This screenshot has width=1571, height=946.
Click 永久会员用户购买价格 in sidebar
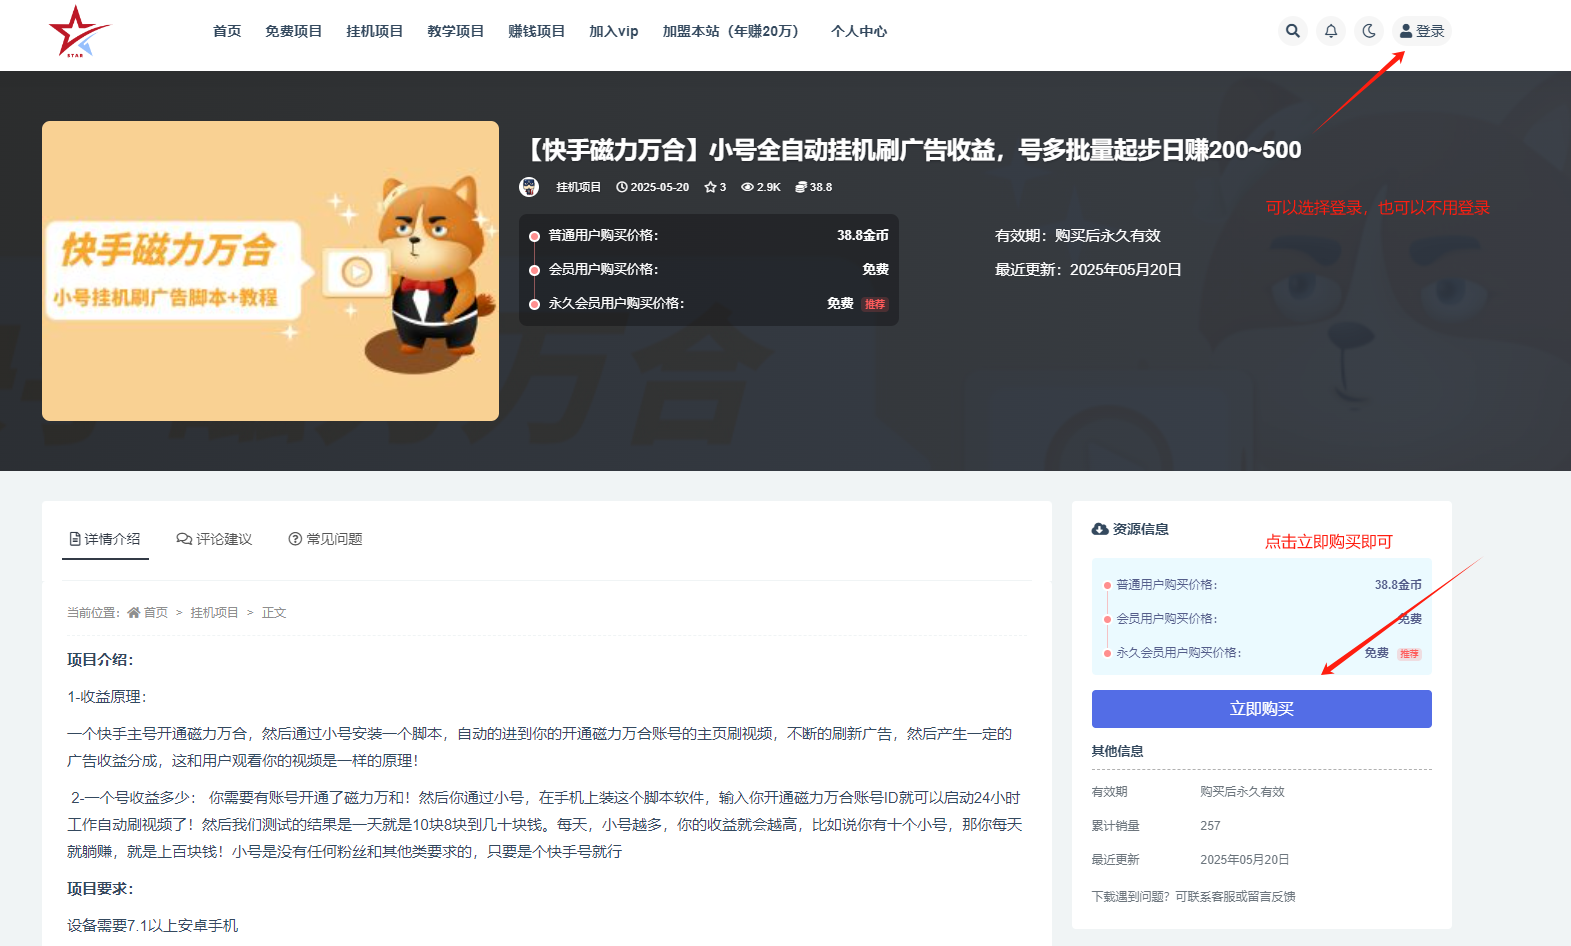1179,652
